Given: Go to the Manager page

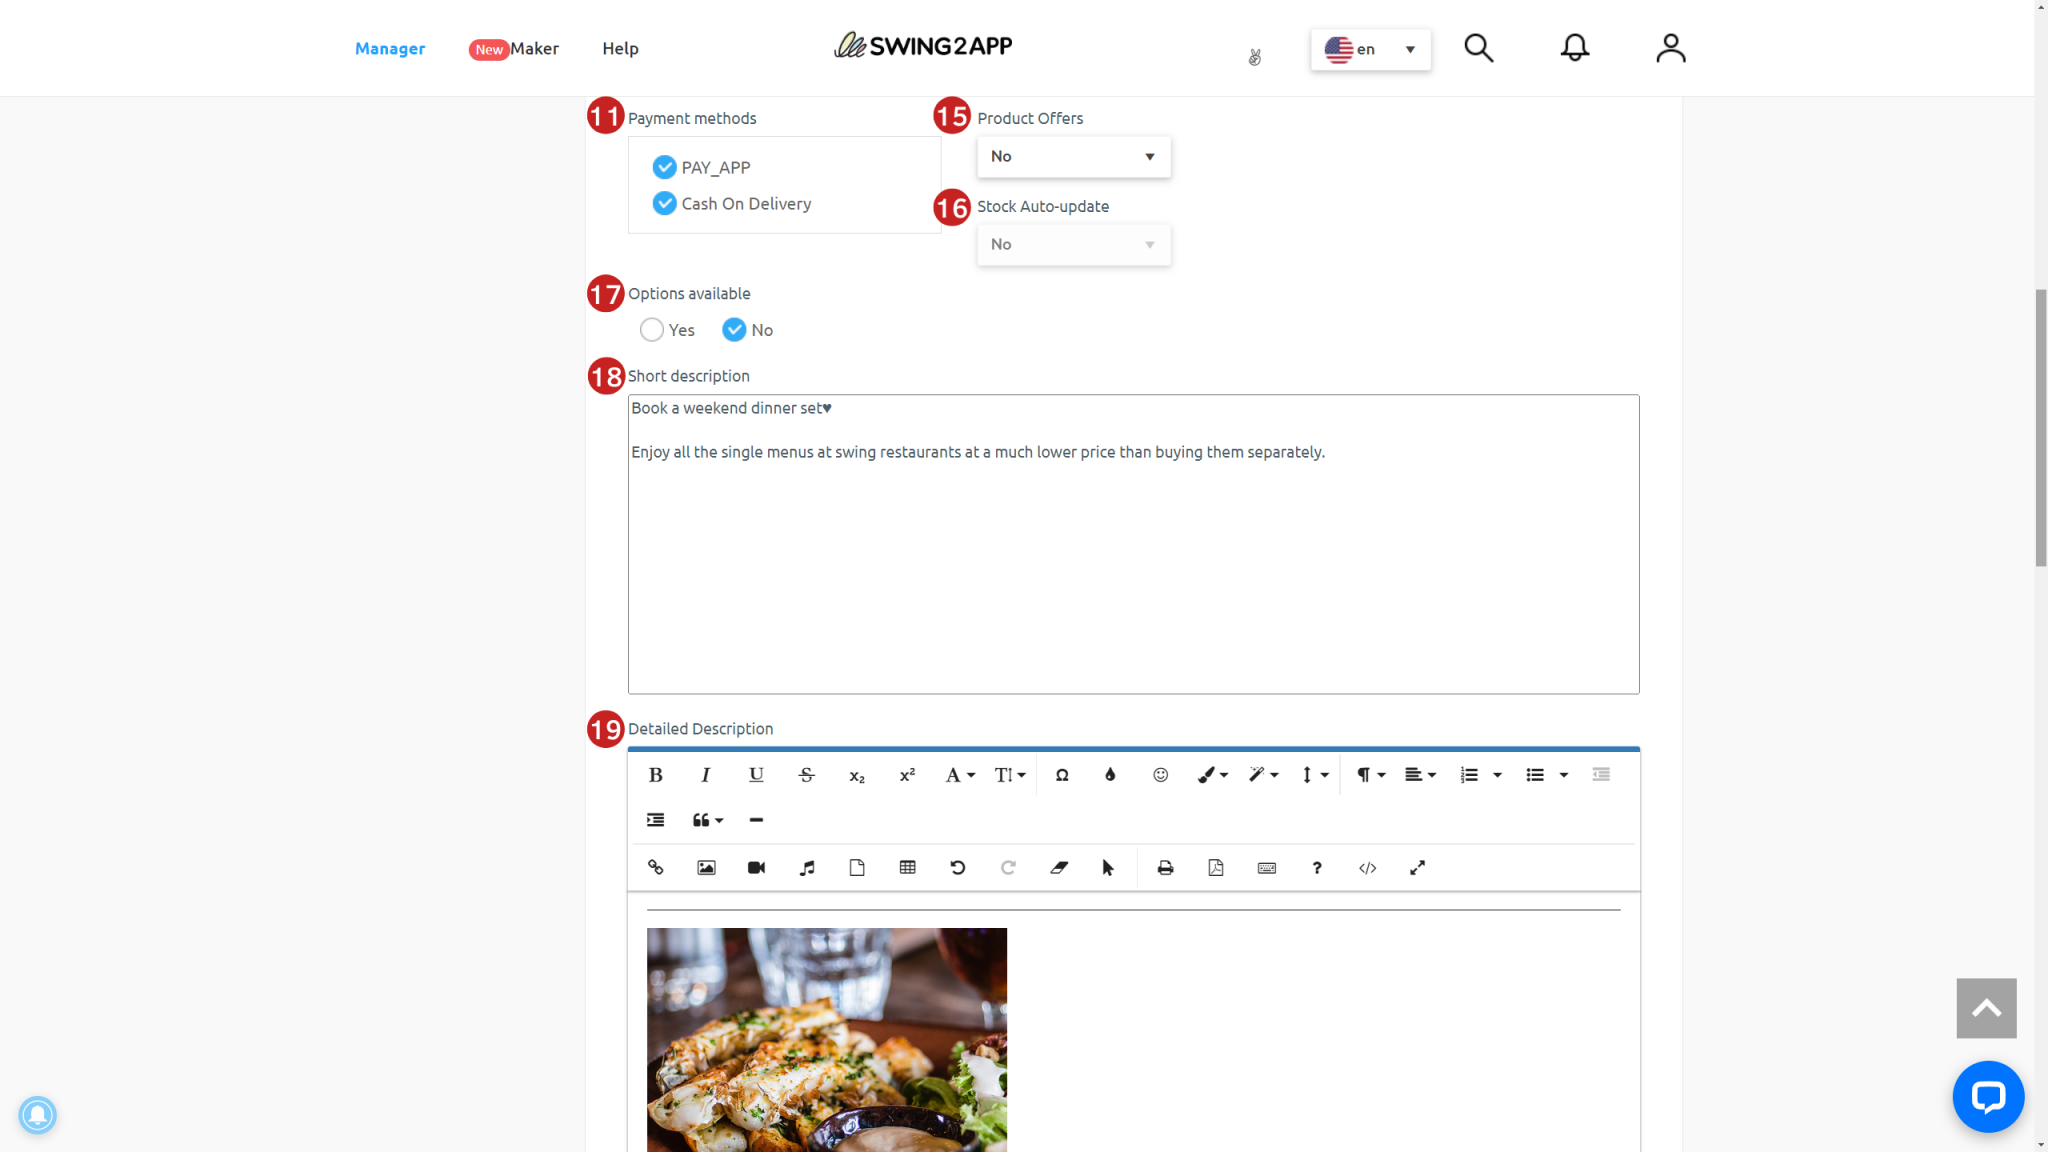Looking at the screenshot, I should 390,48.
